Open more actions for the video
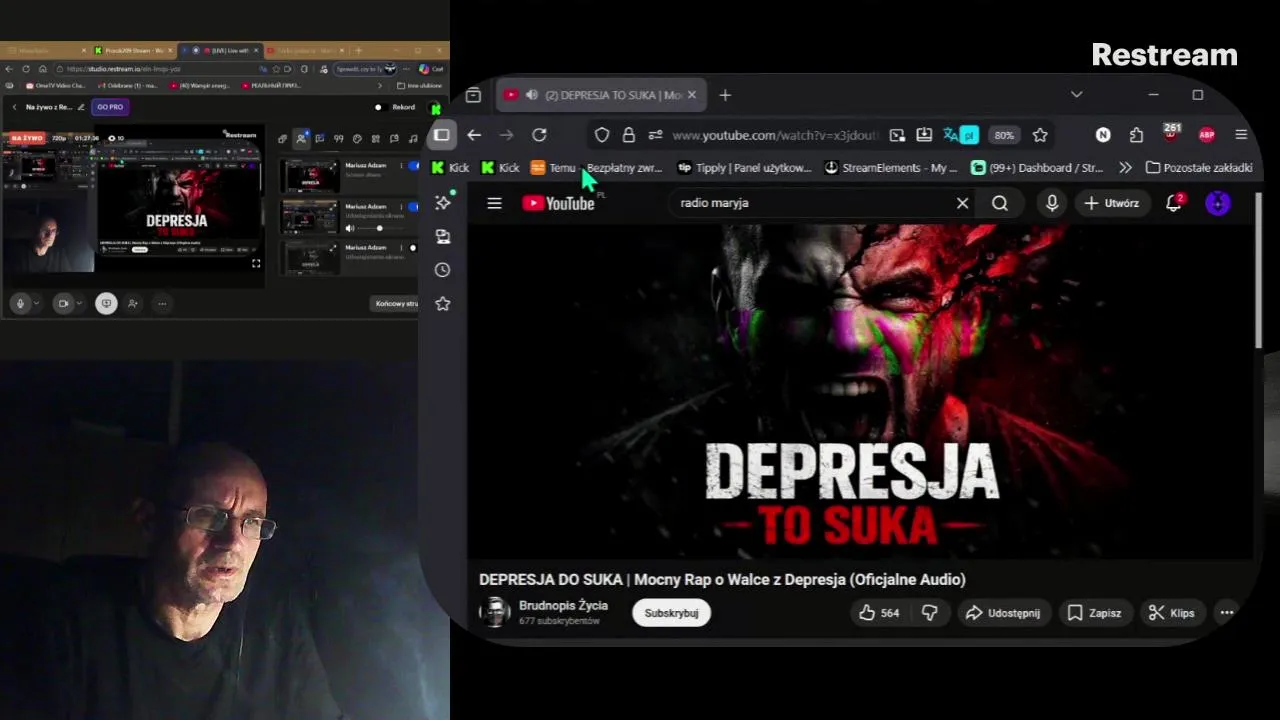The image size is (1280, 720). click(x=1226, y=613)
